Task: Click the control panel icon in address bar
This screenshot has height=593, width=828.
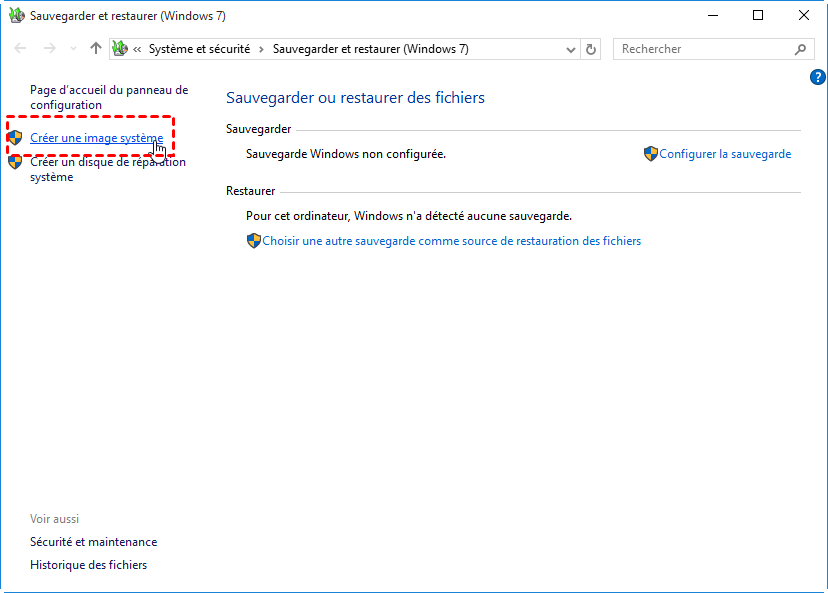Action: tap(120, 49)
